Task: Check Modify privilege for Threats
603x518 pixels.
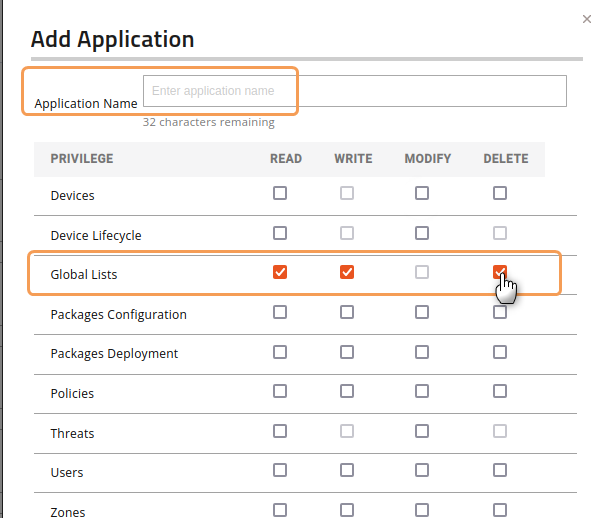Action: point(422,431)
